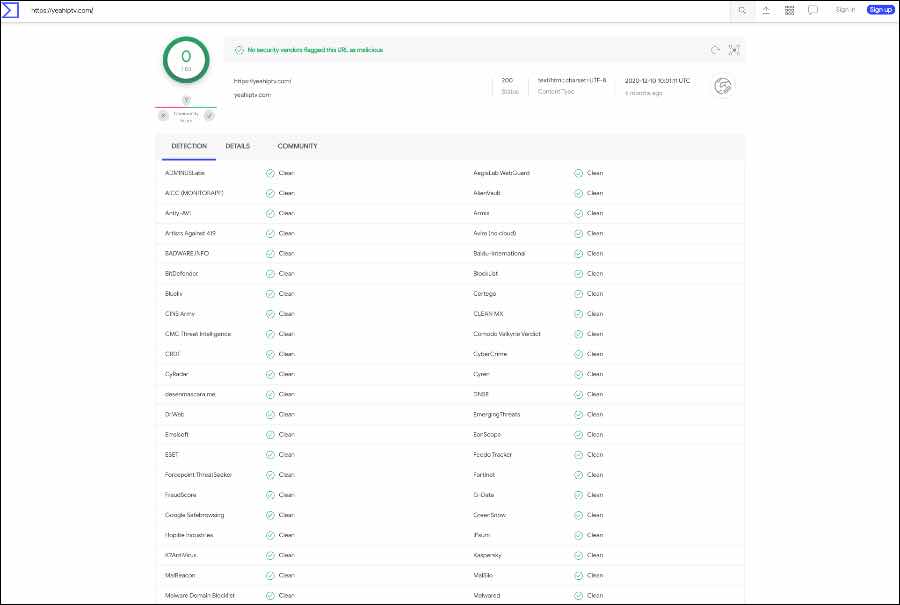Viewport: 900px width, 605px height.
Task: Open the apps grid icon
Action: coord(789,10)
